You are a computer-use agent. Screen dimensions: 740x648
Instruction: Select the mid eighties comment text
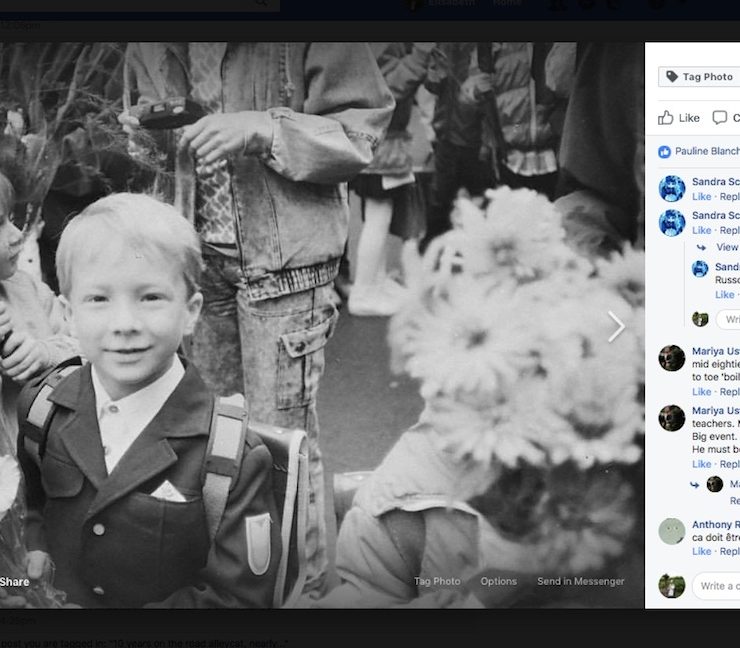tap(716, 370)
